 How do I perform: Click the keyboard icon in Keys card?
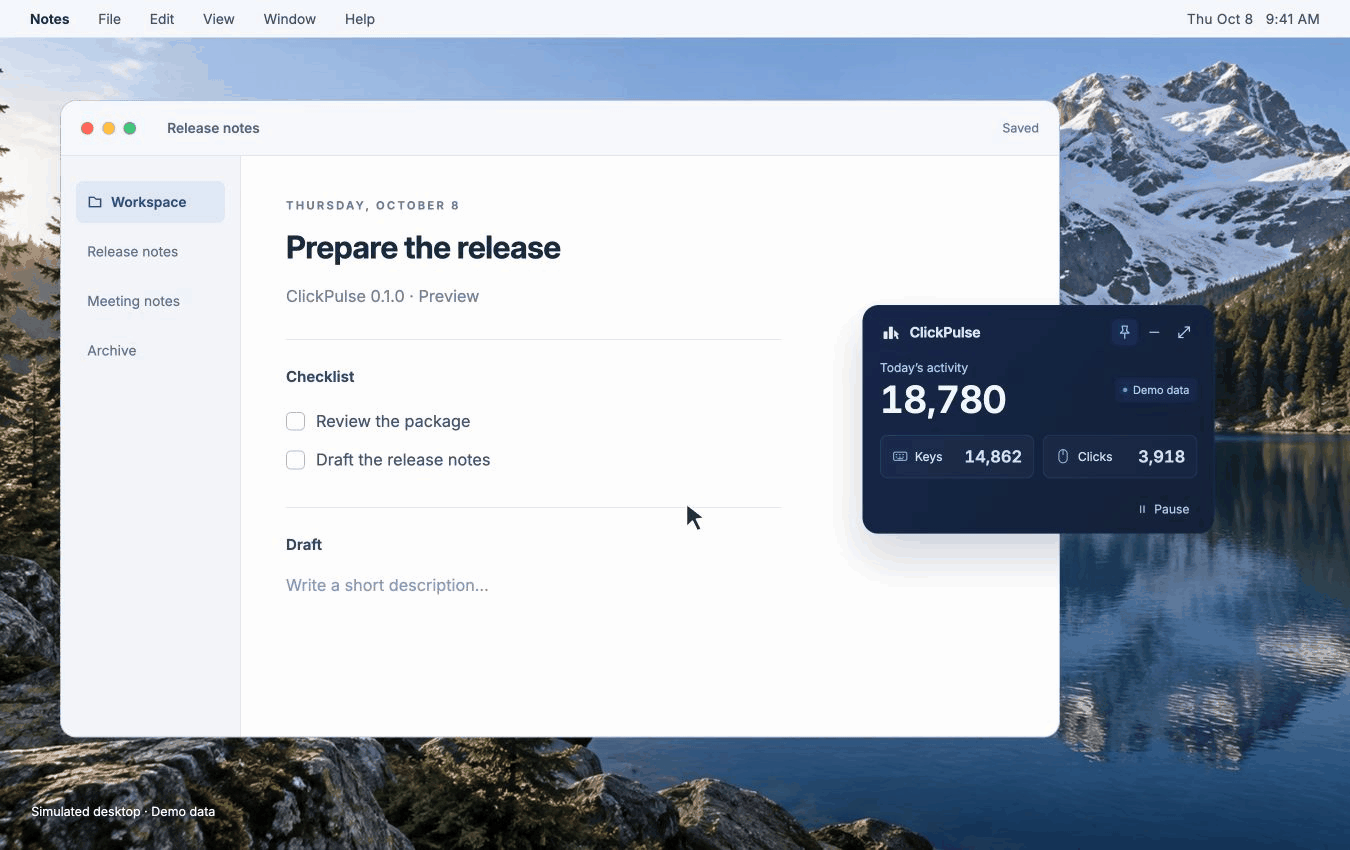tap(900, 457)
